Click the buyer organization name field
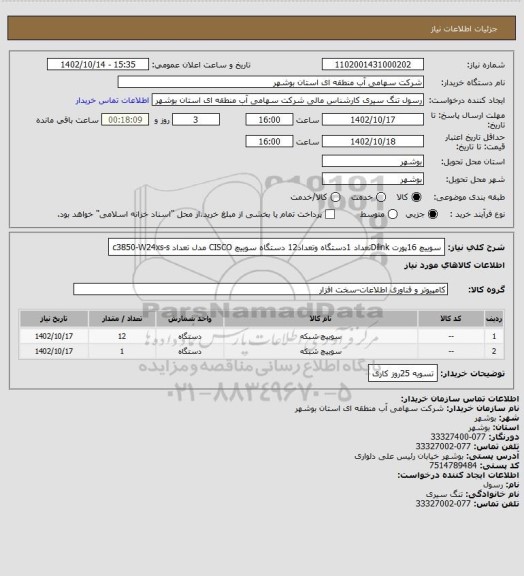The height and width of the screenshot is (576, 524). tap(270, 82)
